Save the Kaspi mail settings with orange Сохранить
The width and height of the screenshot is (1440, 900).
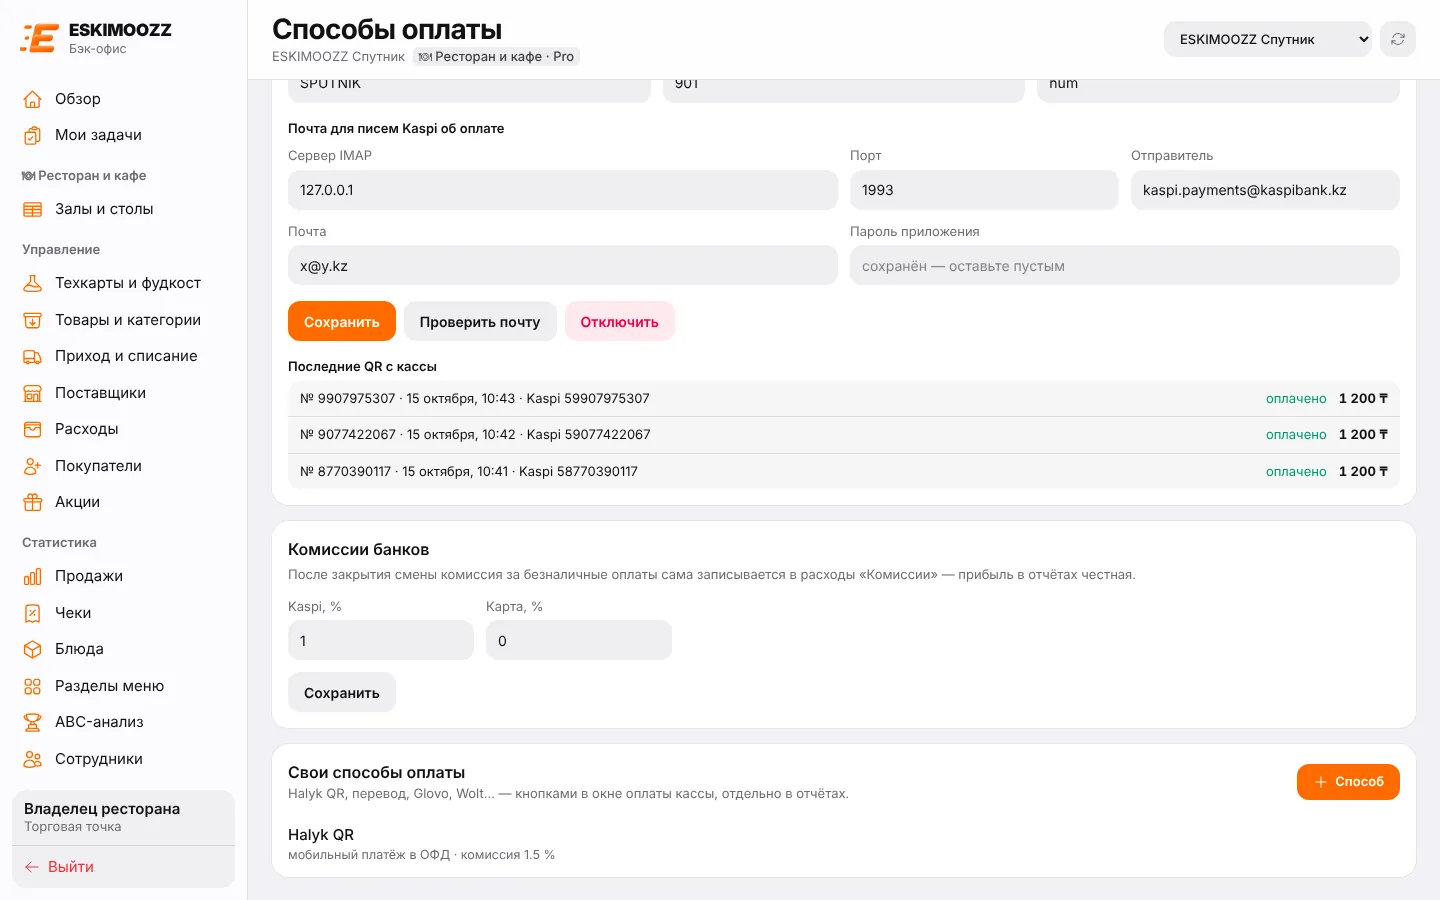[x=342, y=321]
